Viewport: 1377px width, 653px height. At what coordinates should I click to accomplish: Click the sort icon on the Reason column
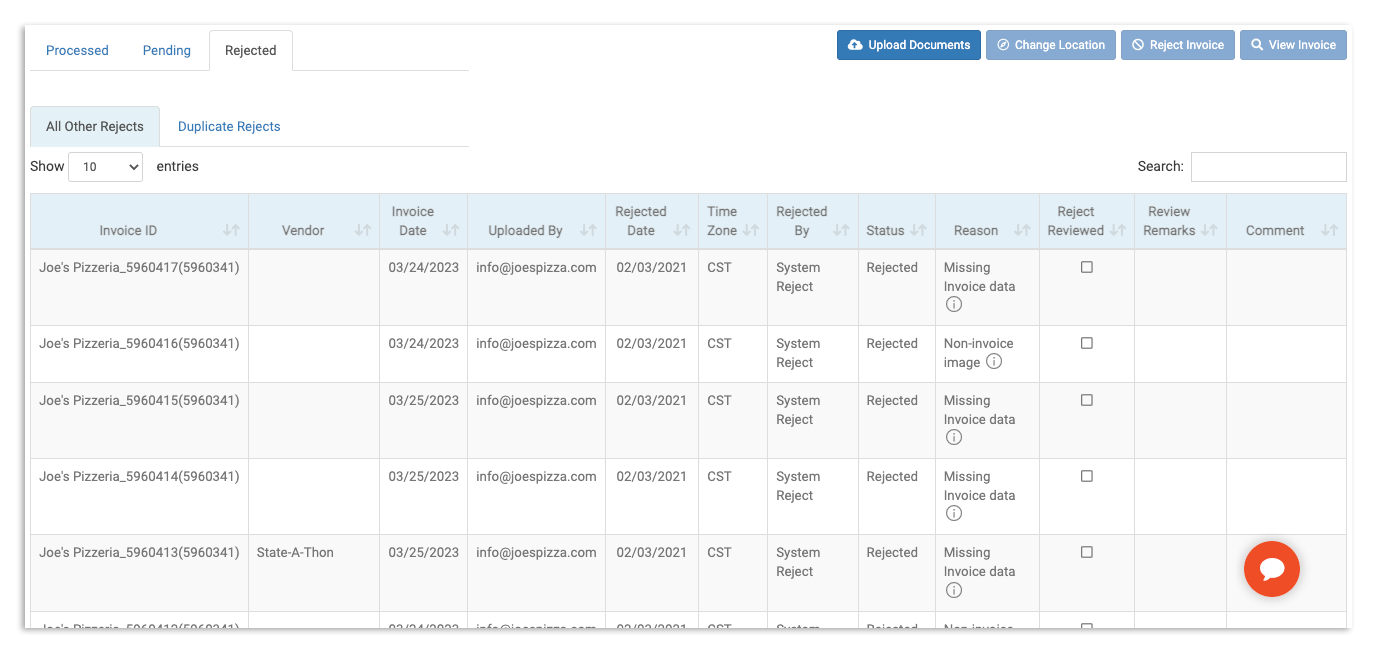tap(1022, 229)
